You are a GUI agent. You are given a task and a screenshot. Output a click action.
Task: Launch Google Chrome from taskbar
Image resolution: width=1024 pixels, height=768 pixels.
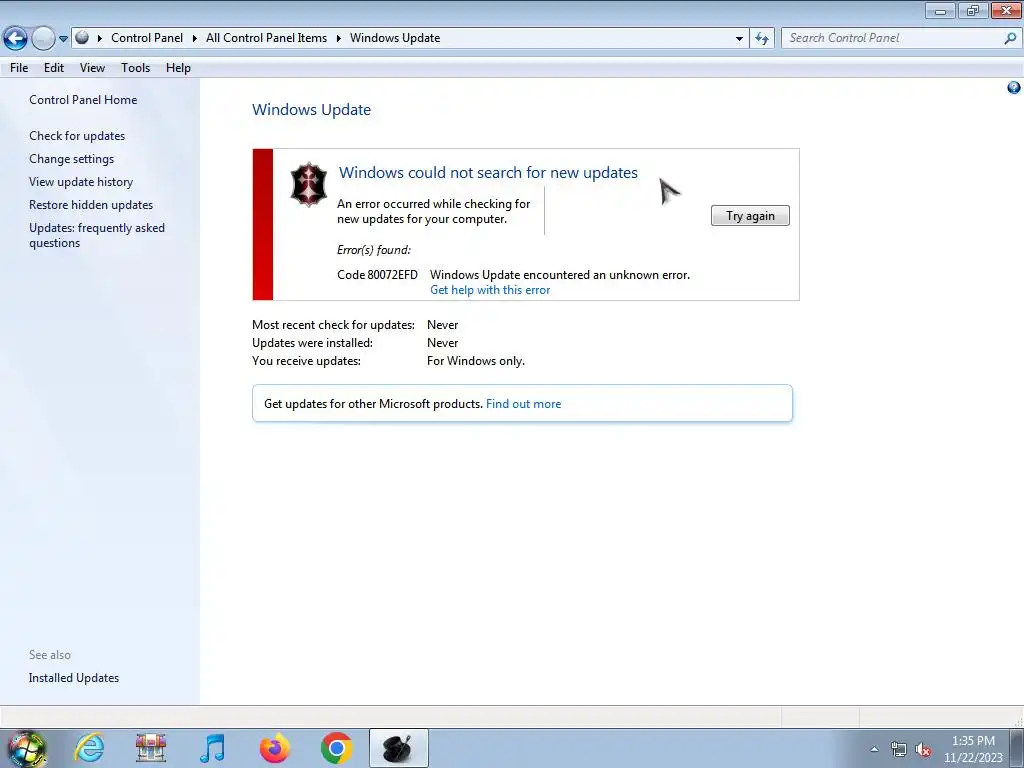pyautogui.click(x=336, y=748)
